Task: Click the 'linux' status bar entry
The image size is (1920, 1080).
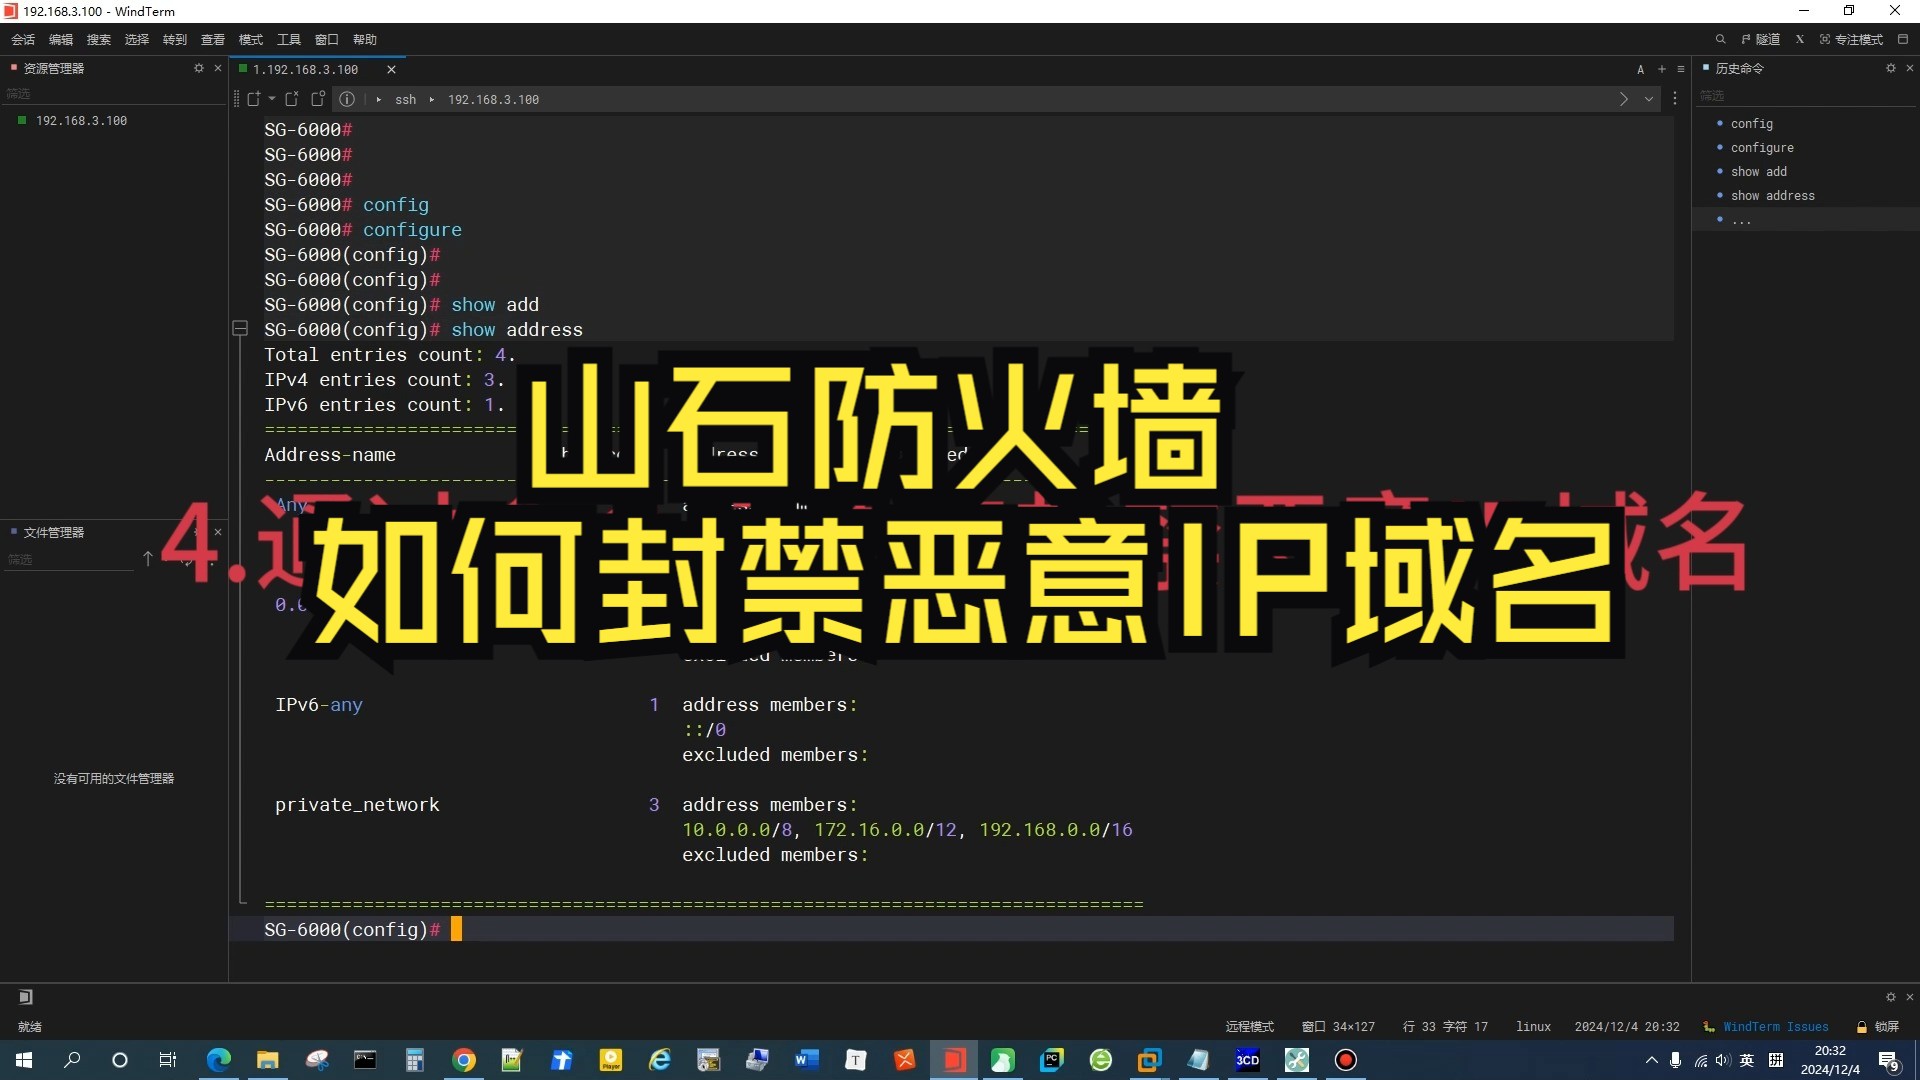Action: [1533, 1027]
